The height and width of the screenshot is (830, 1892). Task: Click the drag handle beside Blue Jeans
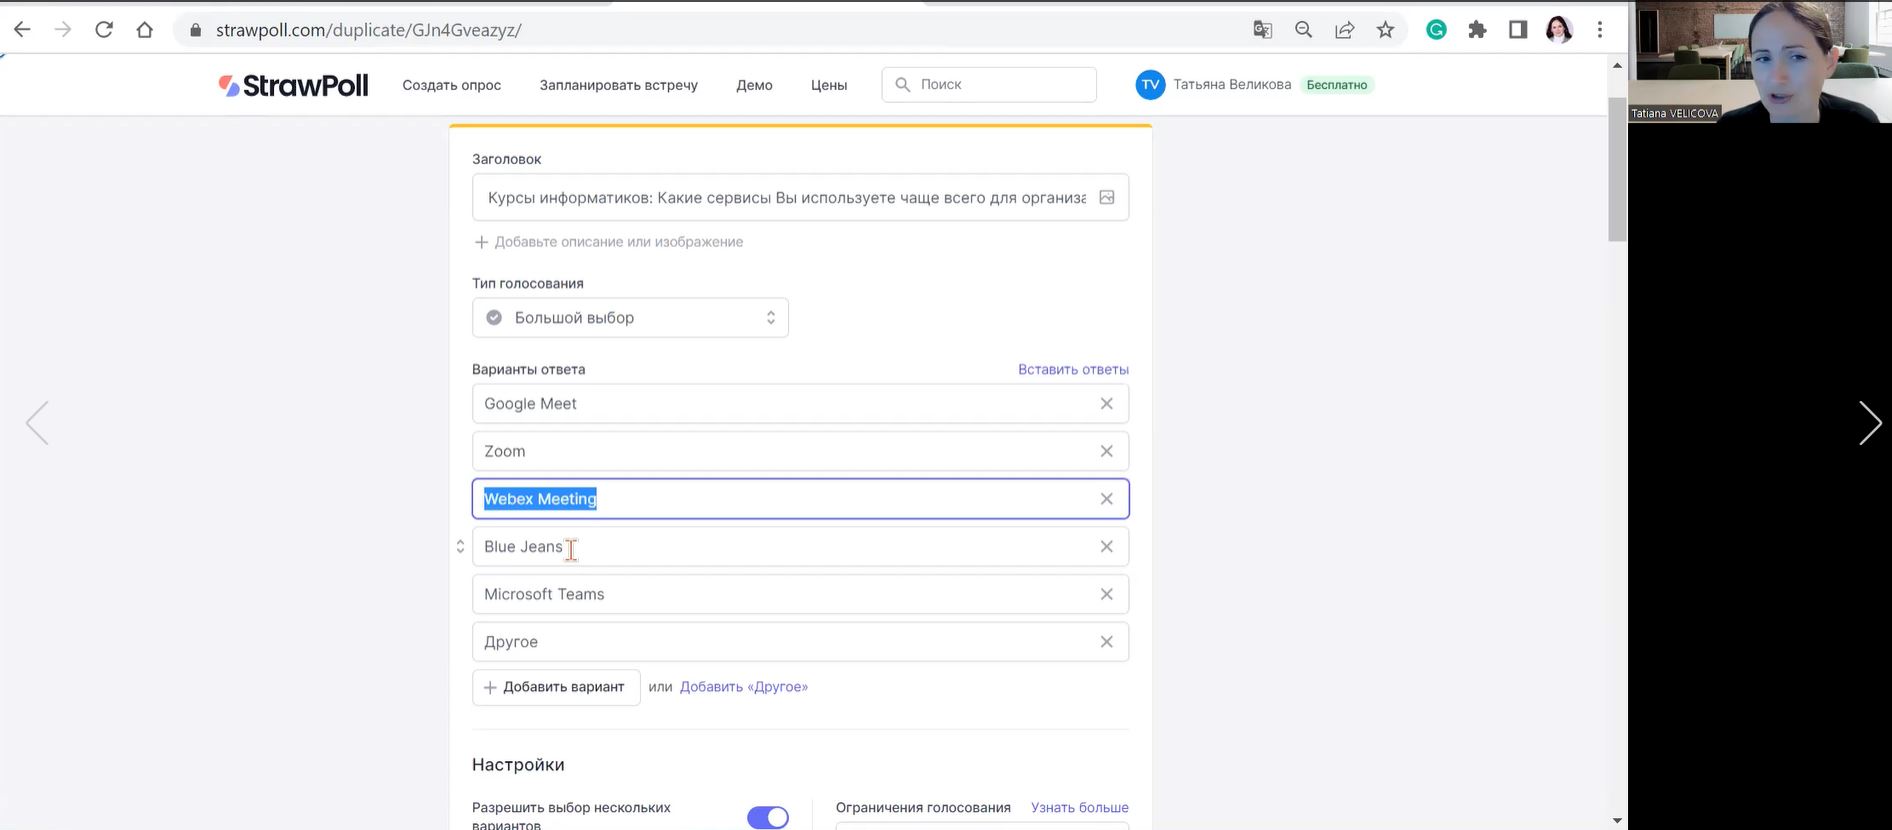(460, 547)
